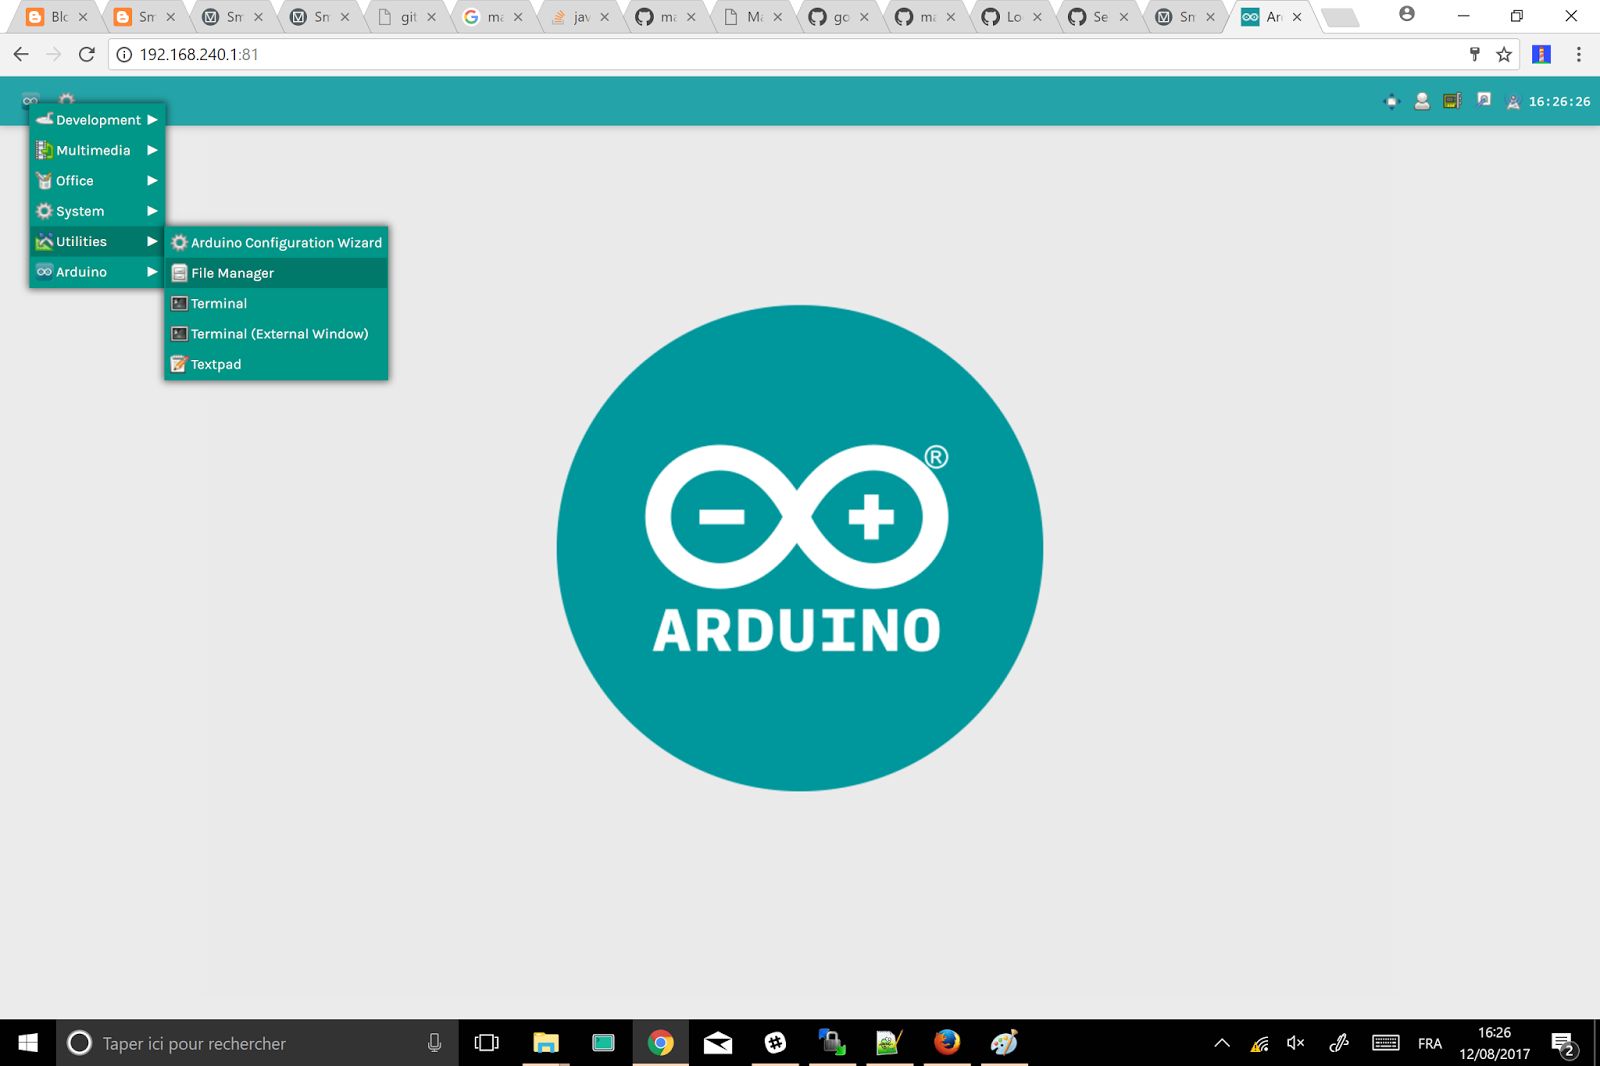Open the wireless antenna icon in the panel tray
Image resolution: width=1600 pixels, height=1066 pixels.
(1513, 101)
